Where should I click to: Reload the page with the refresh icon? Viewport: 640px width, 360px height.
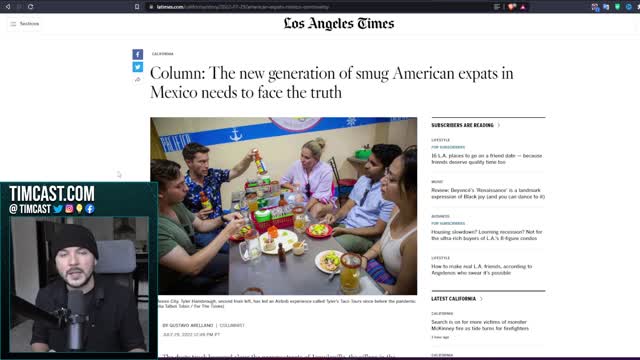point(31,7)
